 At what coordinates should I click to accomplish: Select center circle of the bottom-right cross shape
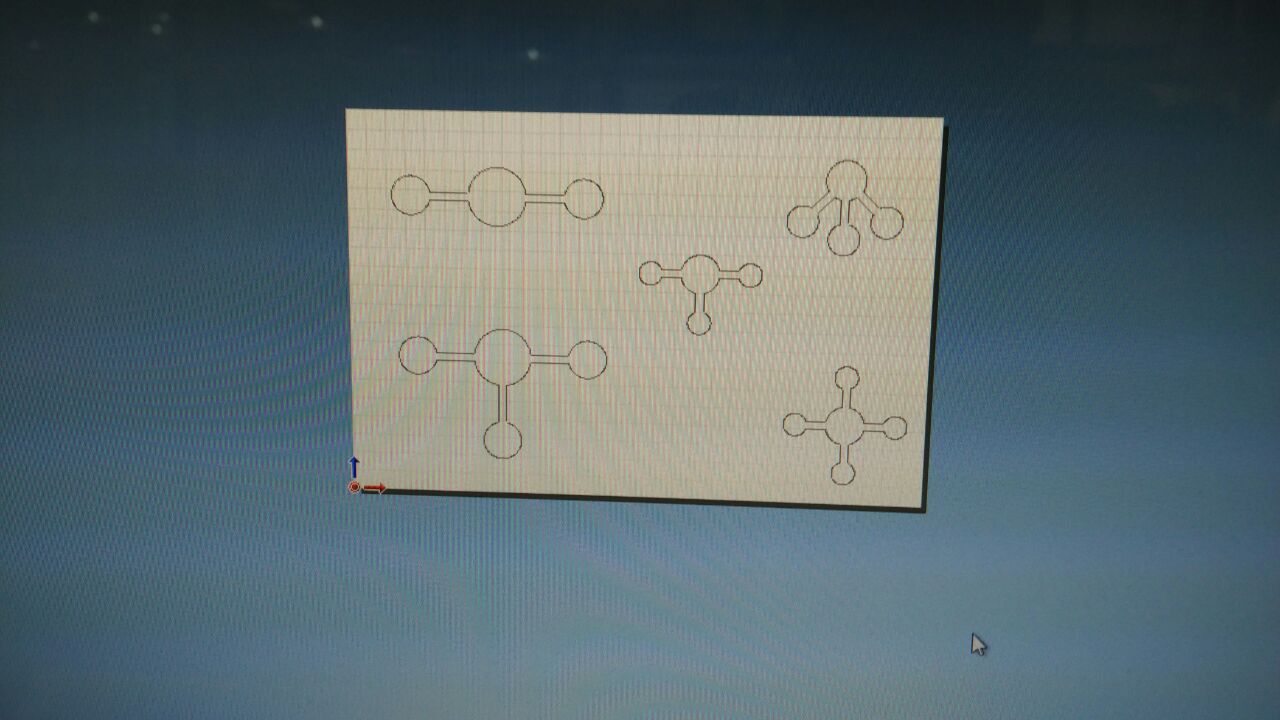coord(845,426)
